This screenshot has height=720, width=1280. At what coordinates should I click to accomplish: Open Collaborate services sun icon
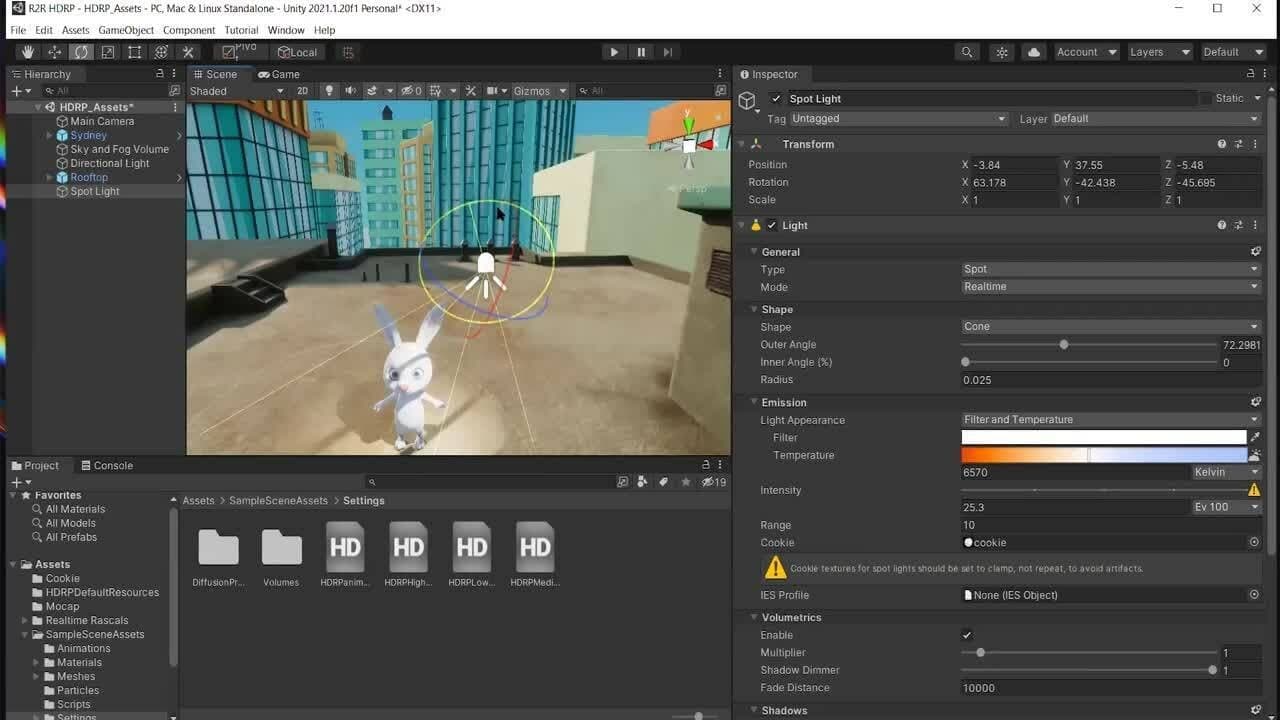1001,52
